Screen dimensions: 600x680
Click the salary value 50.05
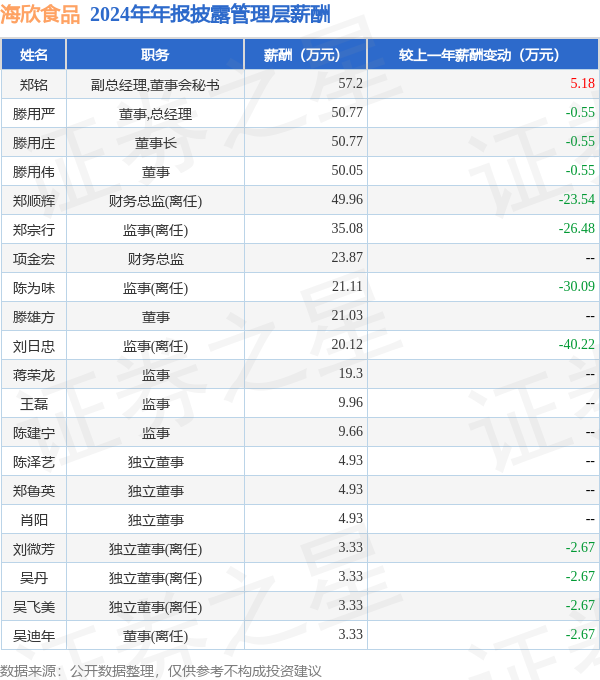click(347, 170)
